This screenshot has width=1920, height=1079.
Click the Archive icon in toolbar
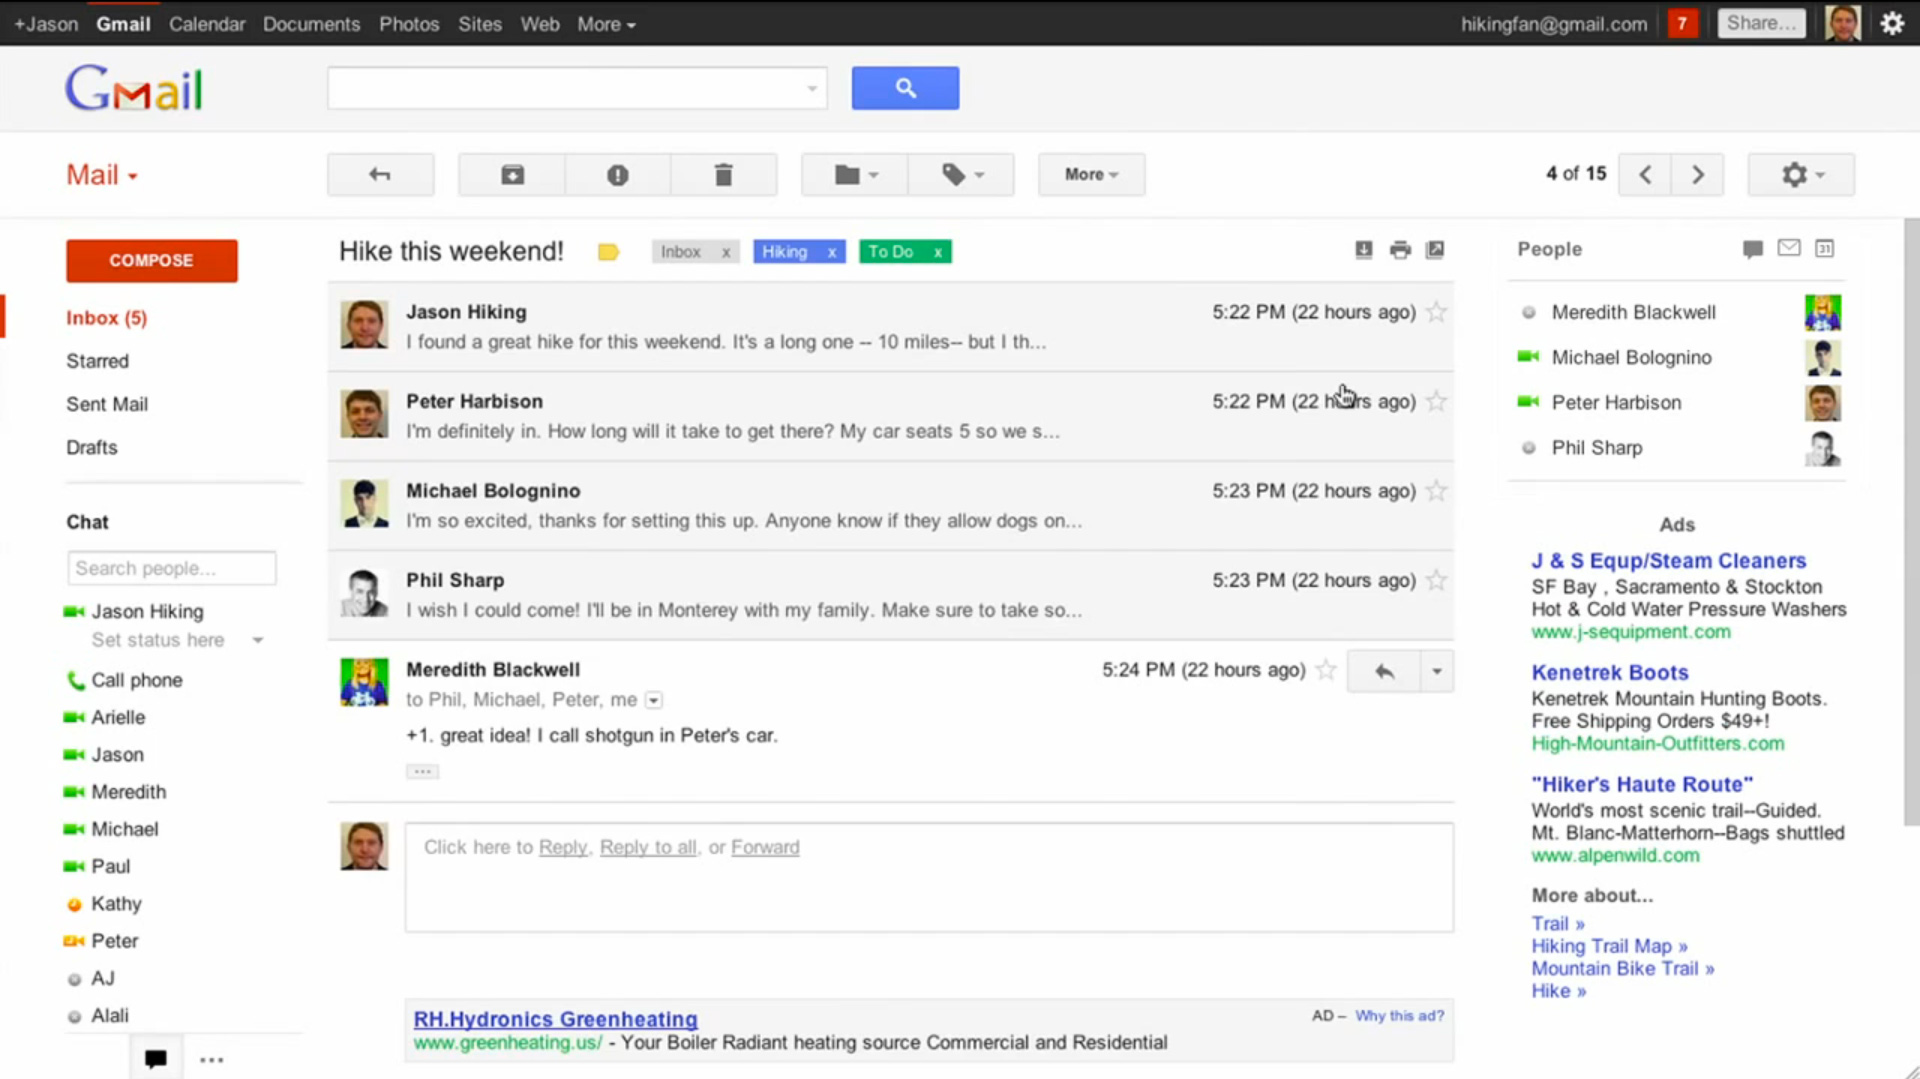tap(512, 175)
